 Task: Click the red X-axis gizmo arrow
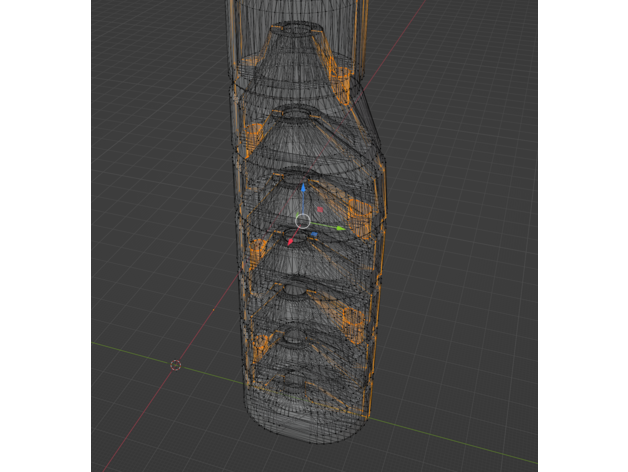[290, 241]
